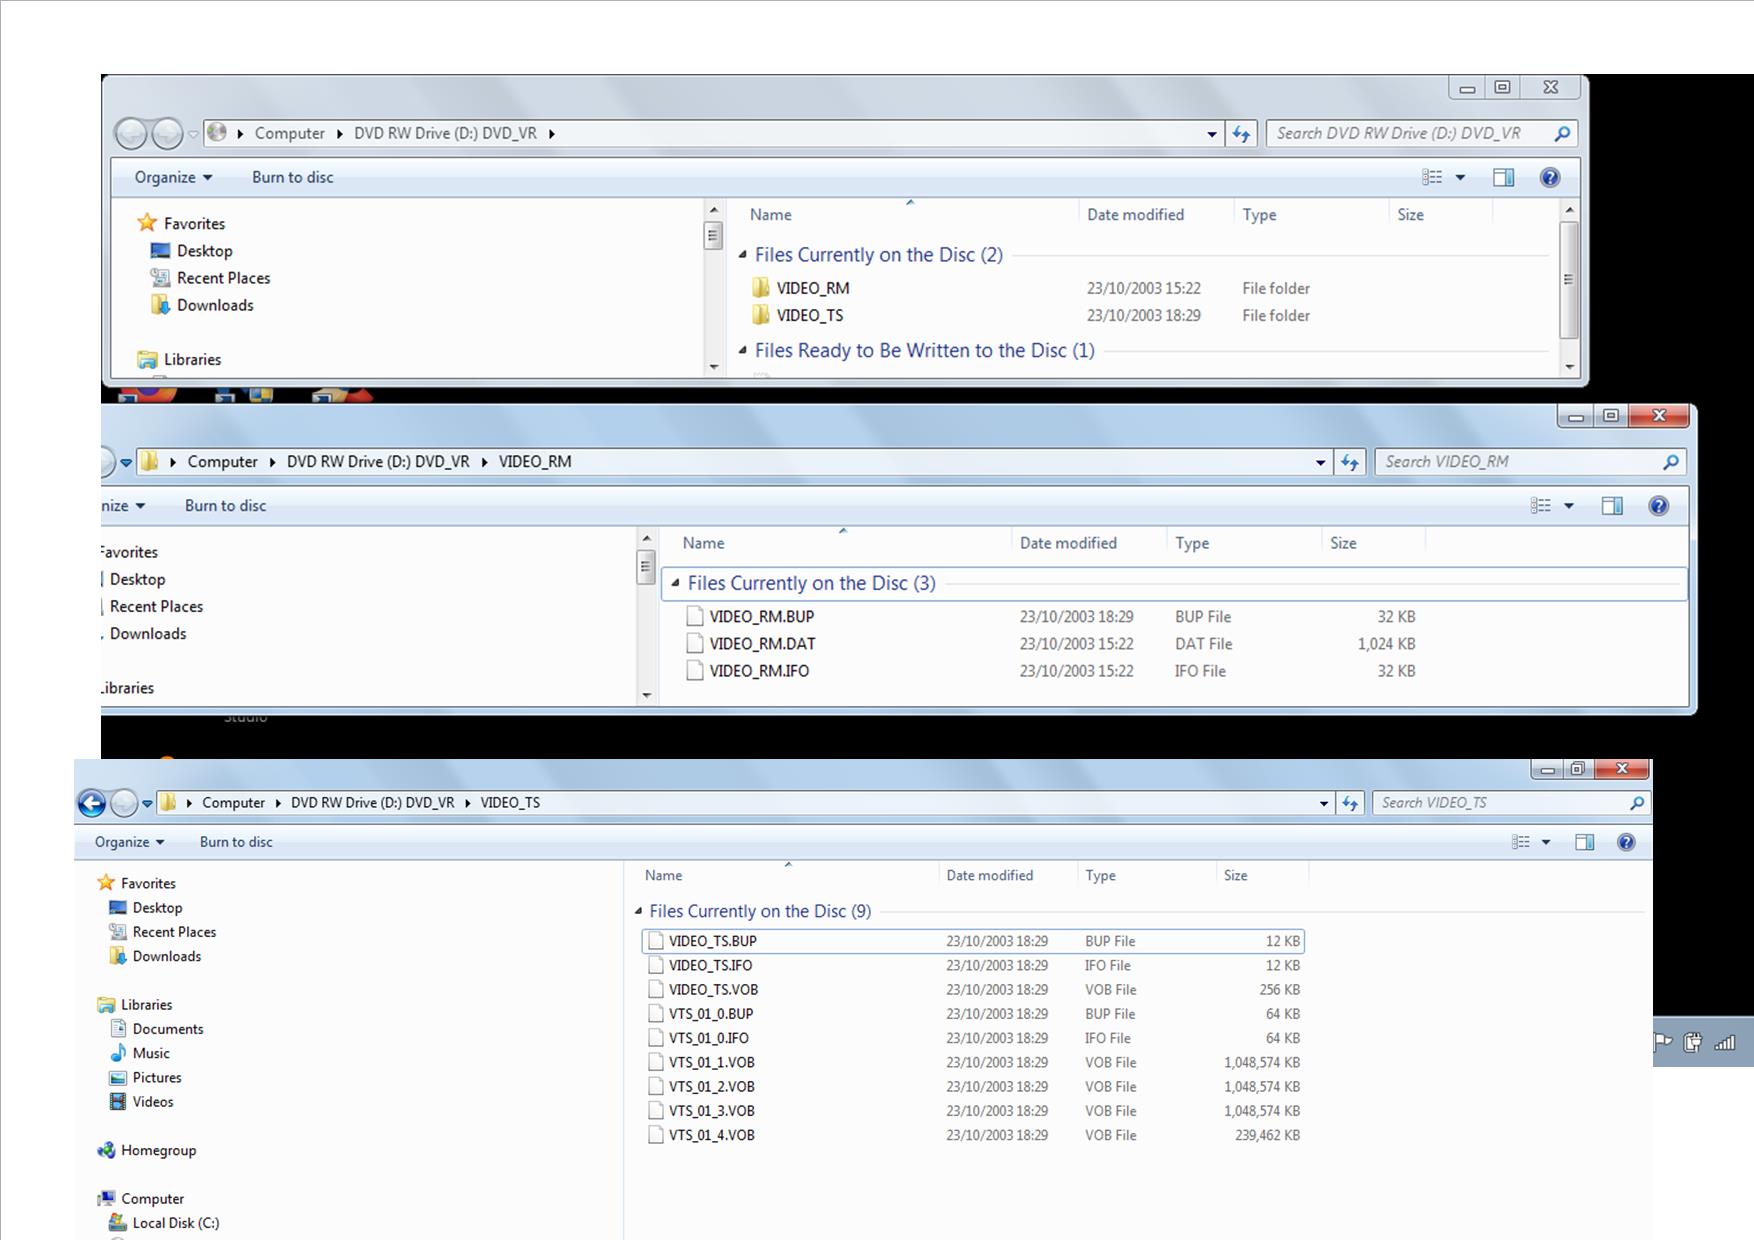Click Help icon in VIDEO_RM window
Viewport: 1754px width, 1240px height.
click(1658, 506)
